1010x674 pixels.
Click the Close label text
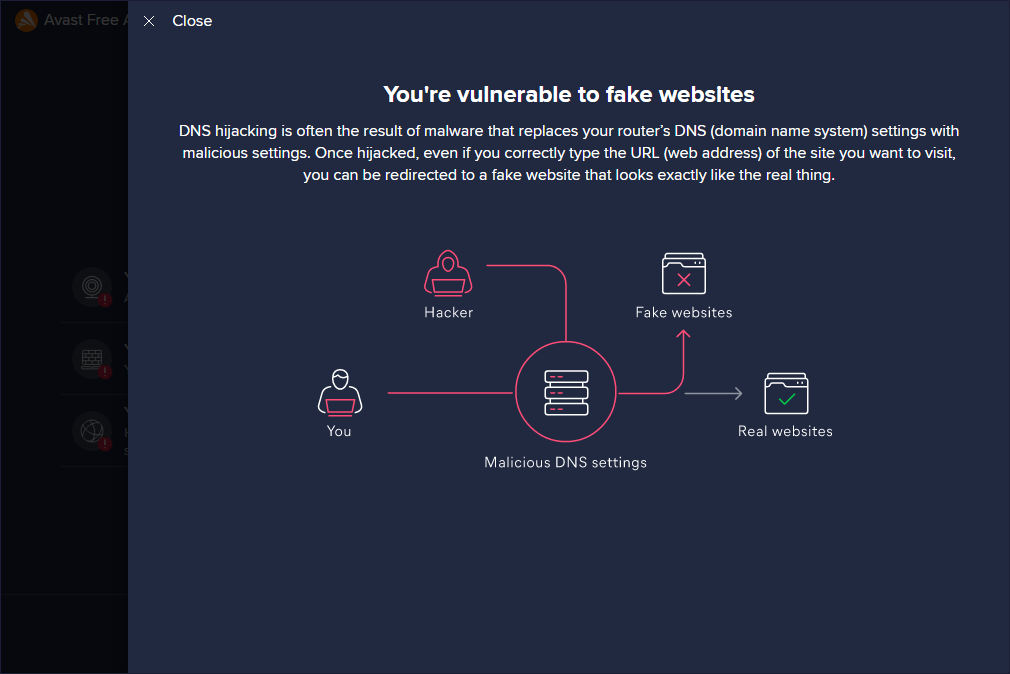(192, 21)
